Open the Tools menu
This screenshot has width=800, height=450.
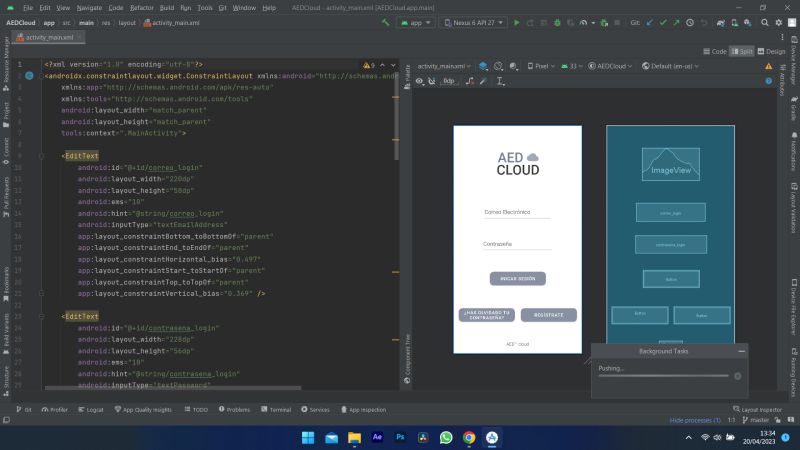click(x=205, y=8)
